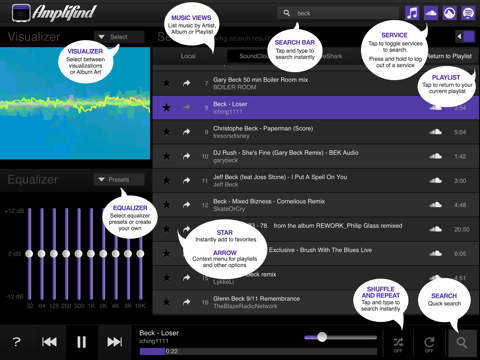Image resolution: width=480 pixels, height=360 pixels.
Task: Open arrow context menu for Gary Beck Boiler Room mix
Action: tap(187, 83)
